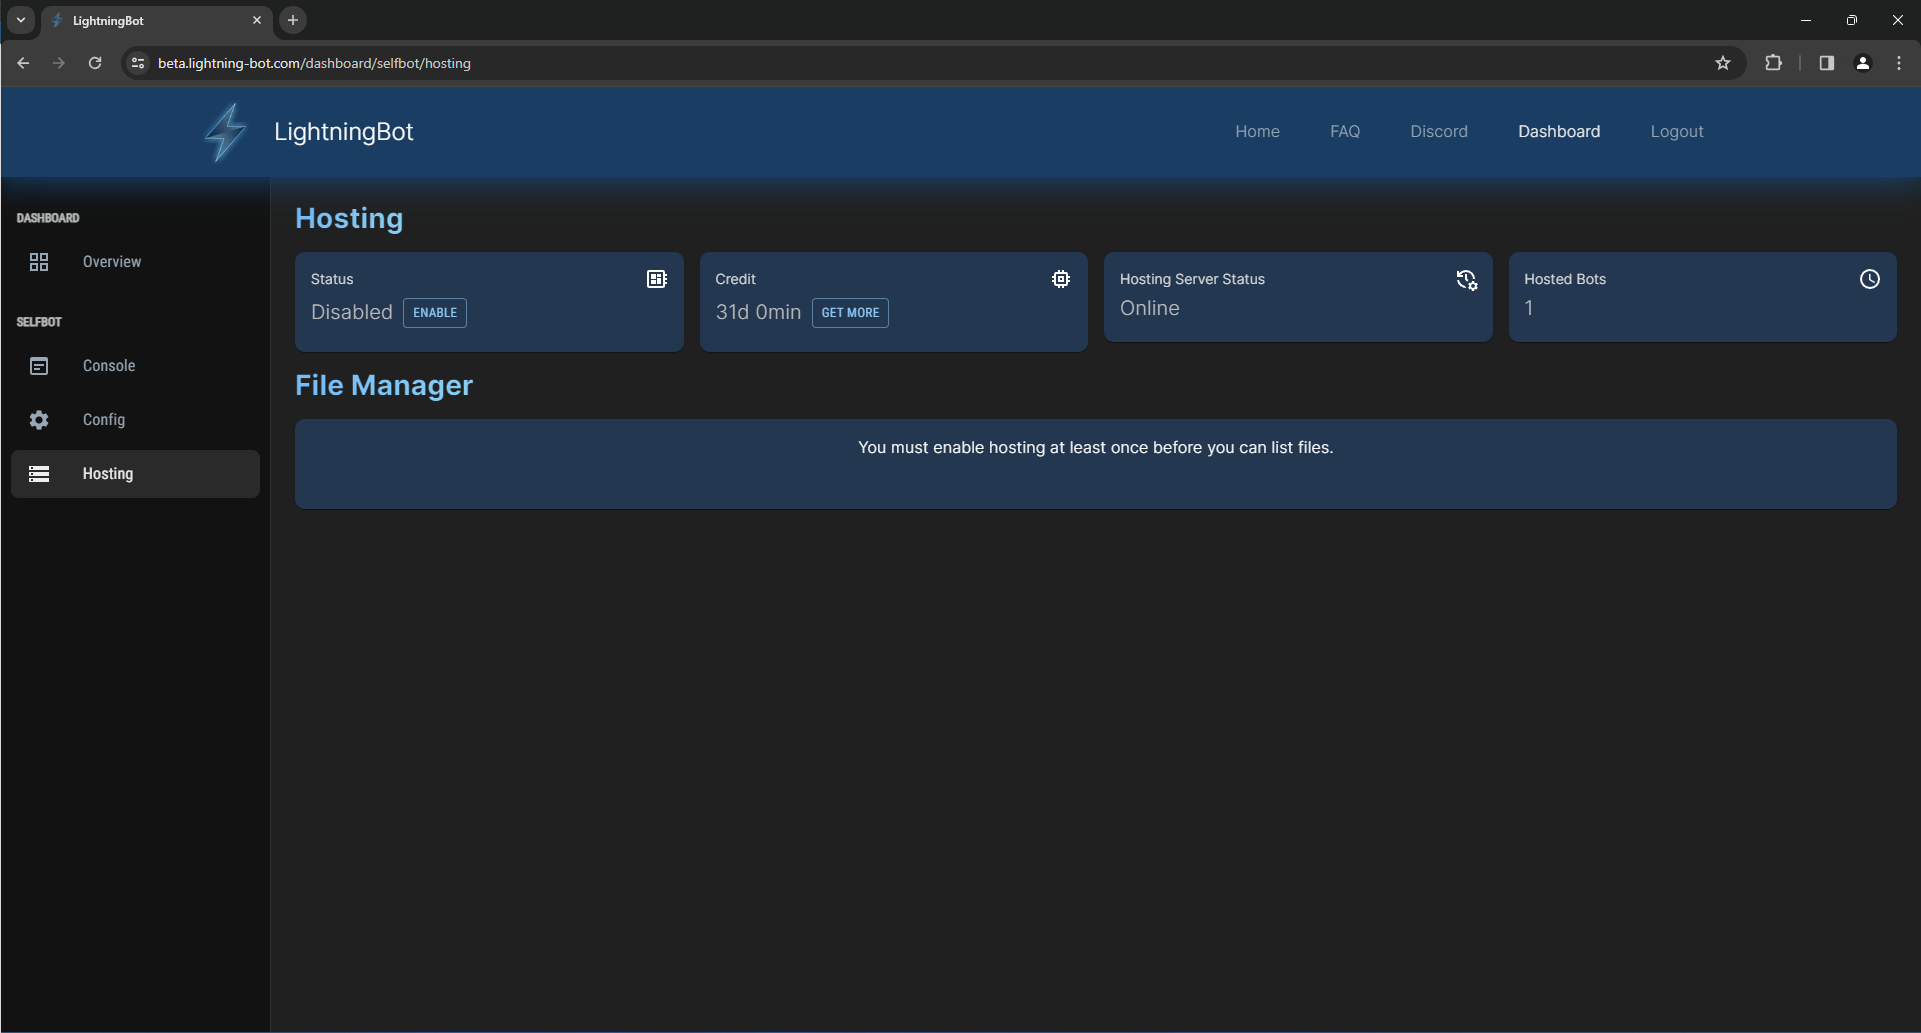Click the browser extensions puzzle icon
Screen dimensions: 1921x1033
click(x=1773, y=63)
